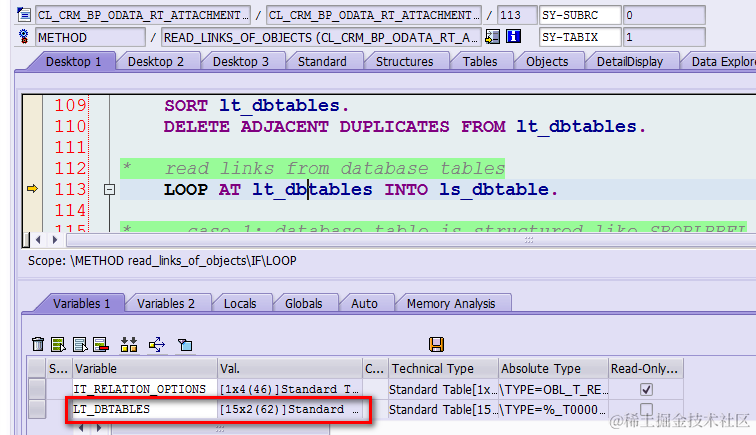Open the Data Explorer tab
Screen dimensions: 756x435
click(x=723, y=62)
